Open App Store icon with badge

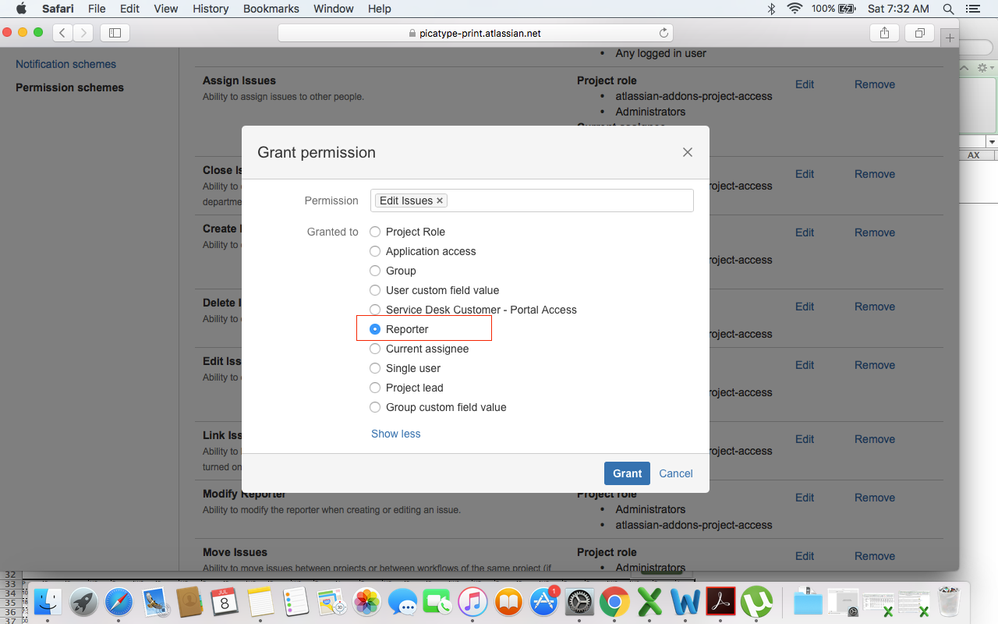(544, 602)
